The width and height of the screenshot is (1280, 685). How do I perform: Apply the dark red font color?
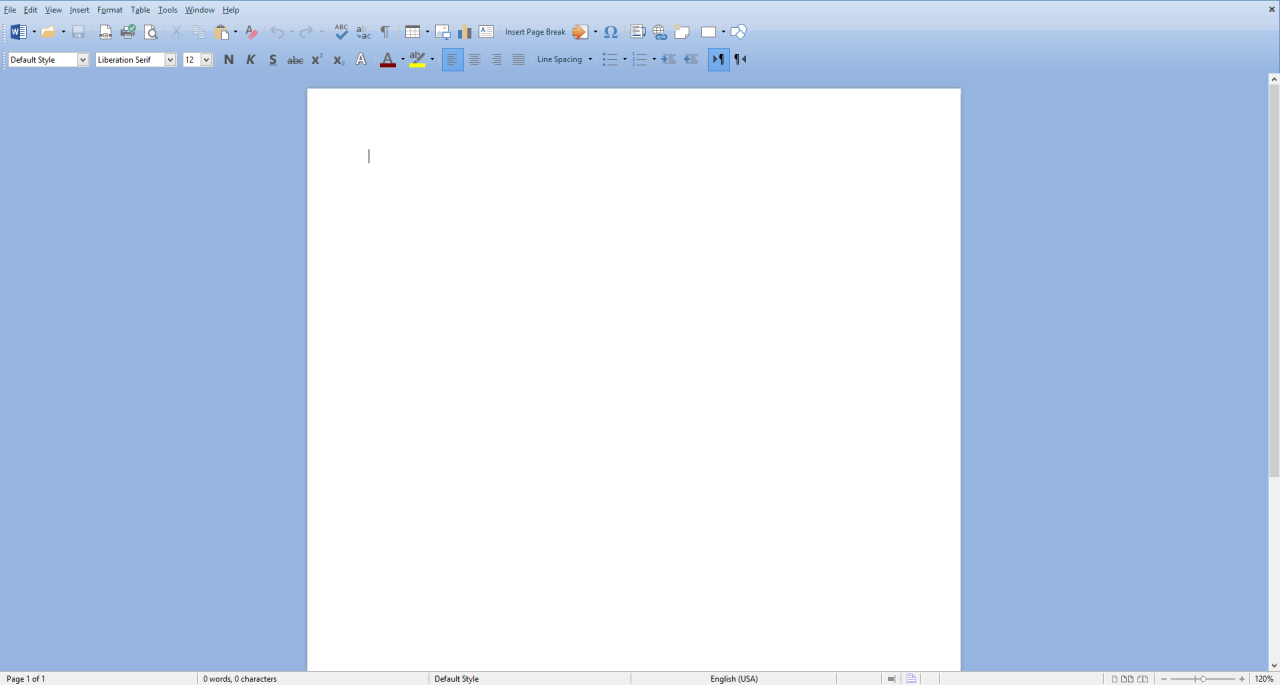pos(388,60)
